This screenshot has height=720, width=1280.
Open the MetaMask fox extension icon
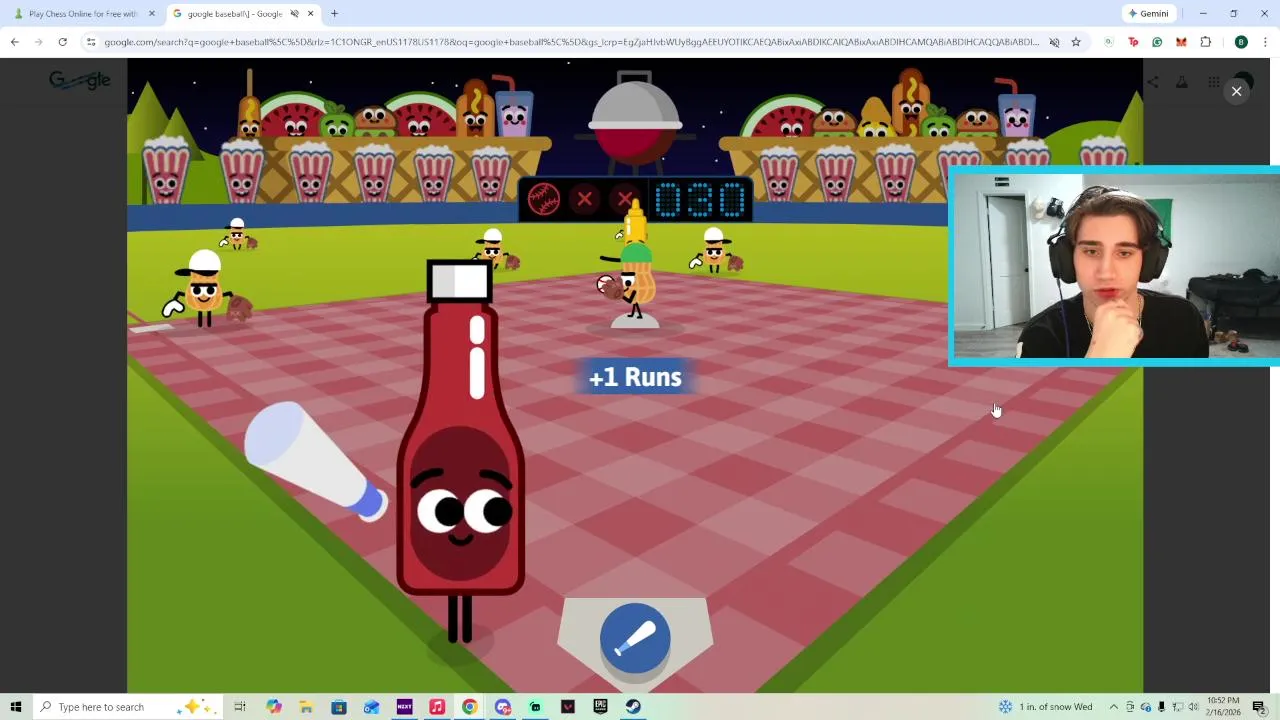pos(1181,42)
